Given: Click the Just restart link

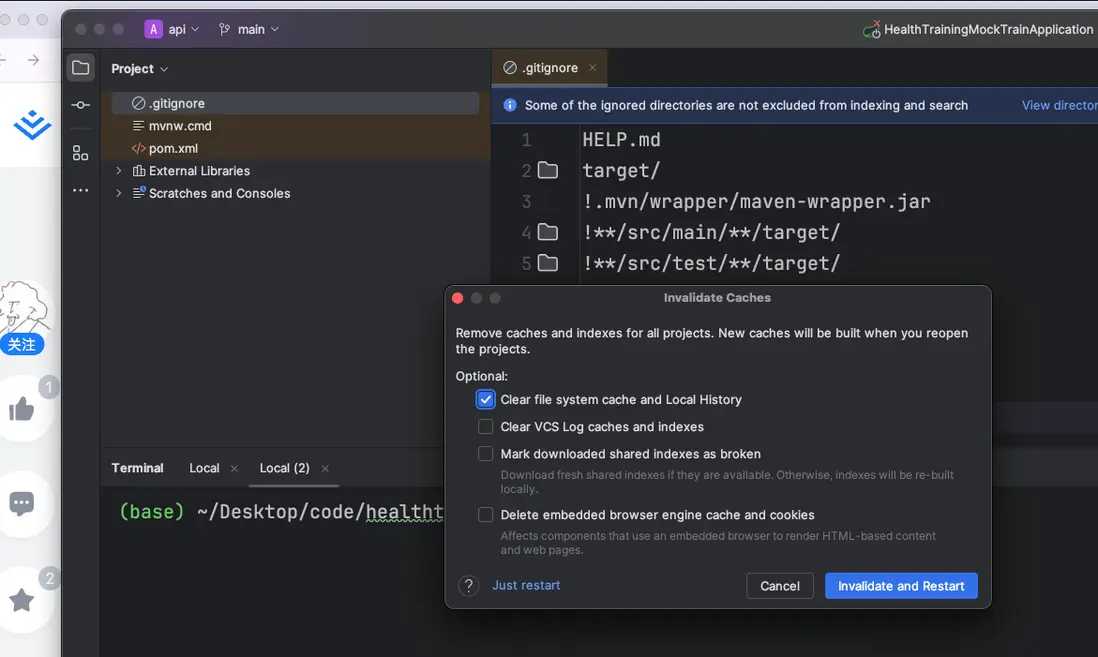Looking at the screenshot, I should click(x=526, y=586).
